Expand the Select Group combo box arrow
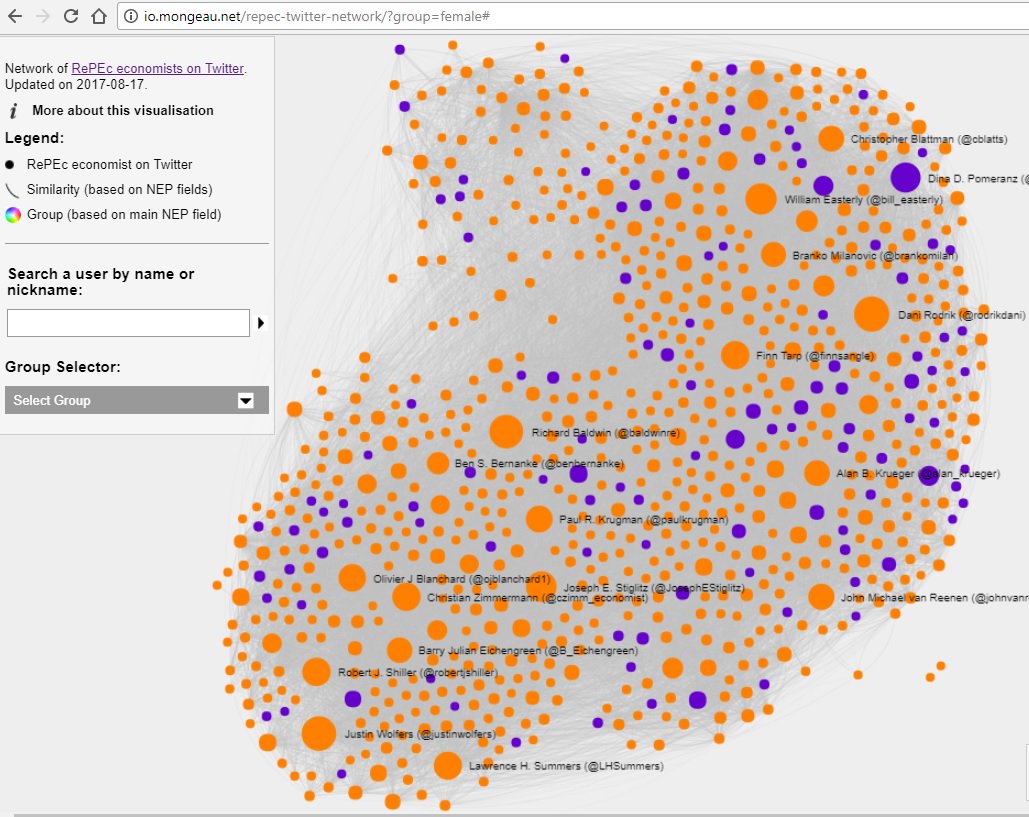 [246, 399]
